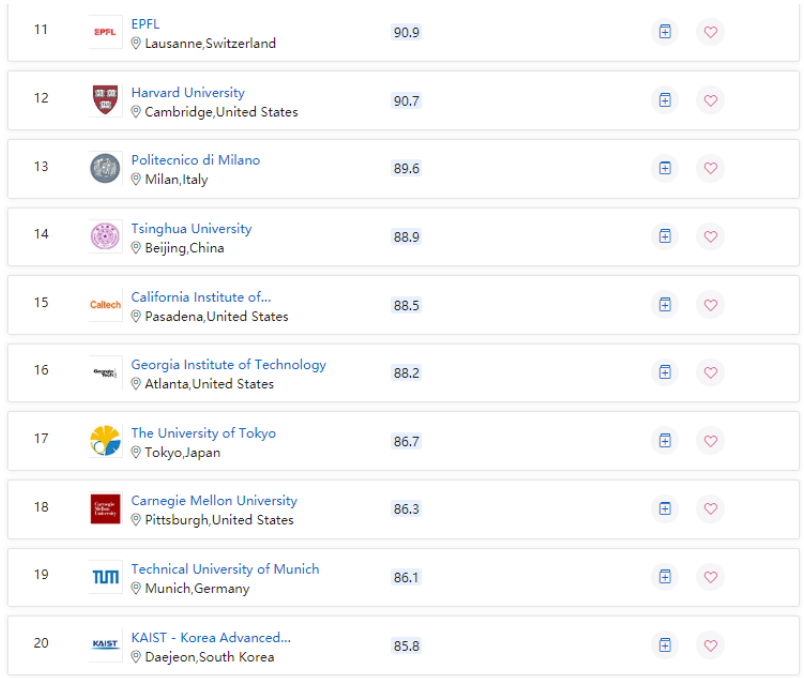Image resolution: width=804 pixels, height=678 pixels.
Task: Add Carnegie Mellon University to comparison
Action: click(664, 508)
